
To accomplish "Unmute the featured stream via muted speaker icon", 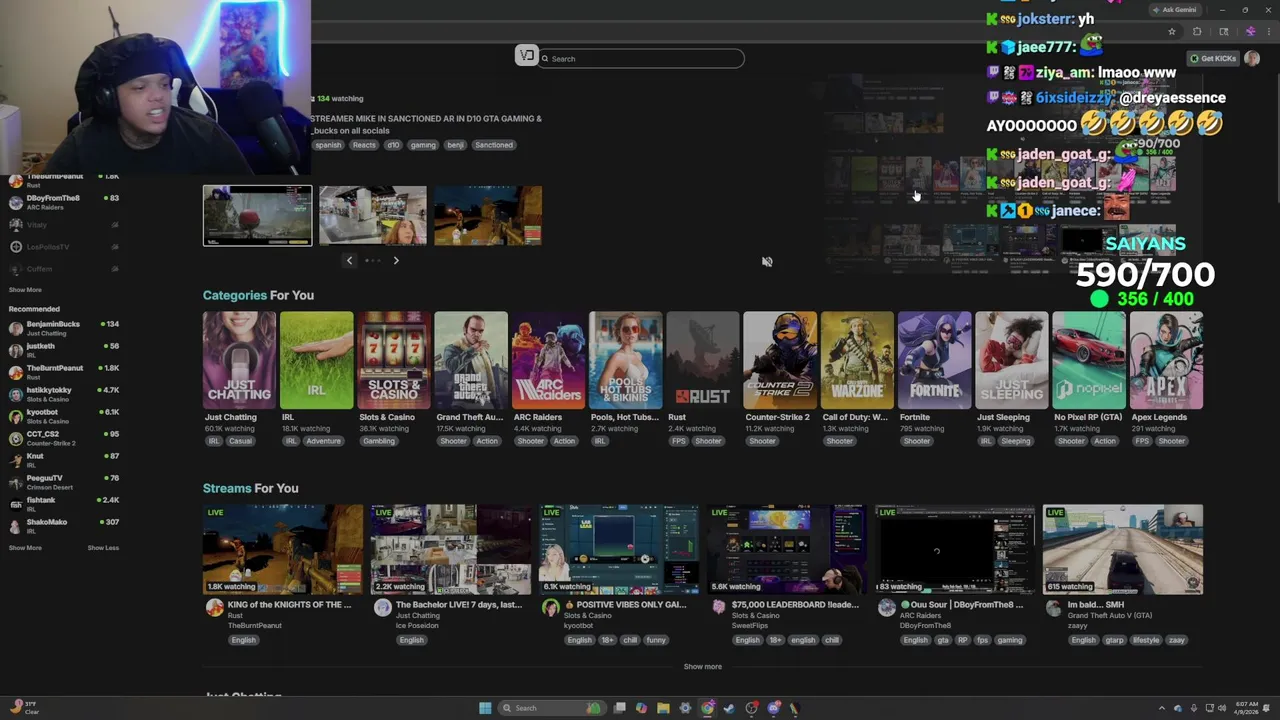I will 767,262.
